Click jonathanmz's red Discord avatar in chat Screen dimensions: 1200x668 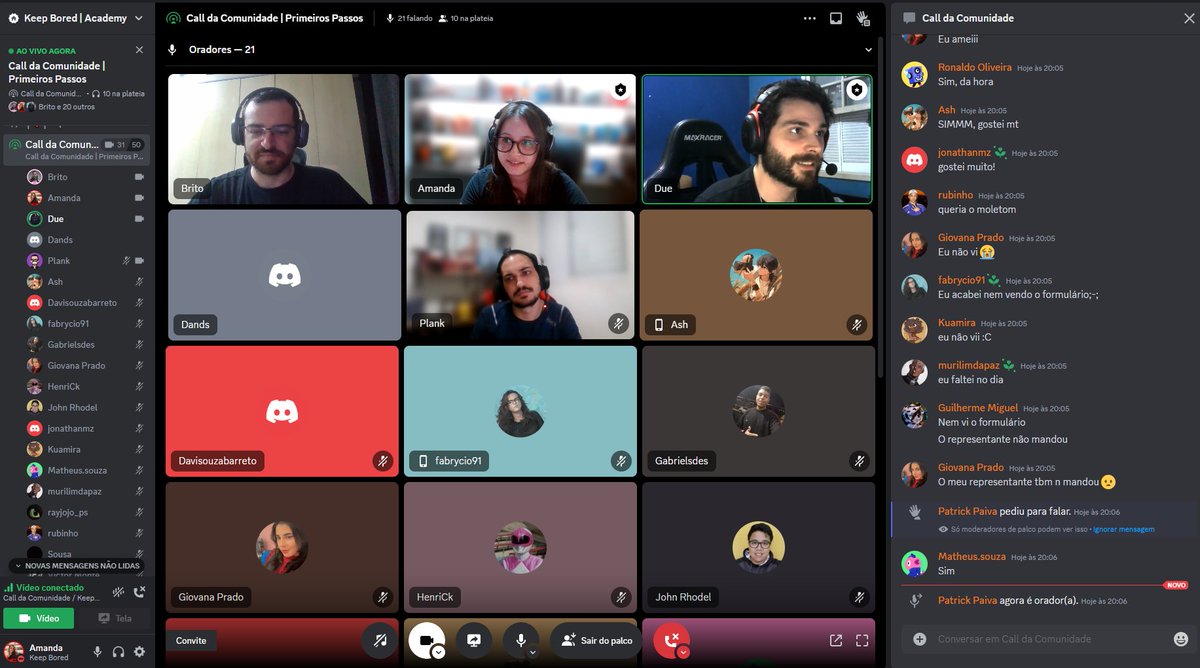914,159
